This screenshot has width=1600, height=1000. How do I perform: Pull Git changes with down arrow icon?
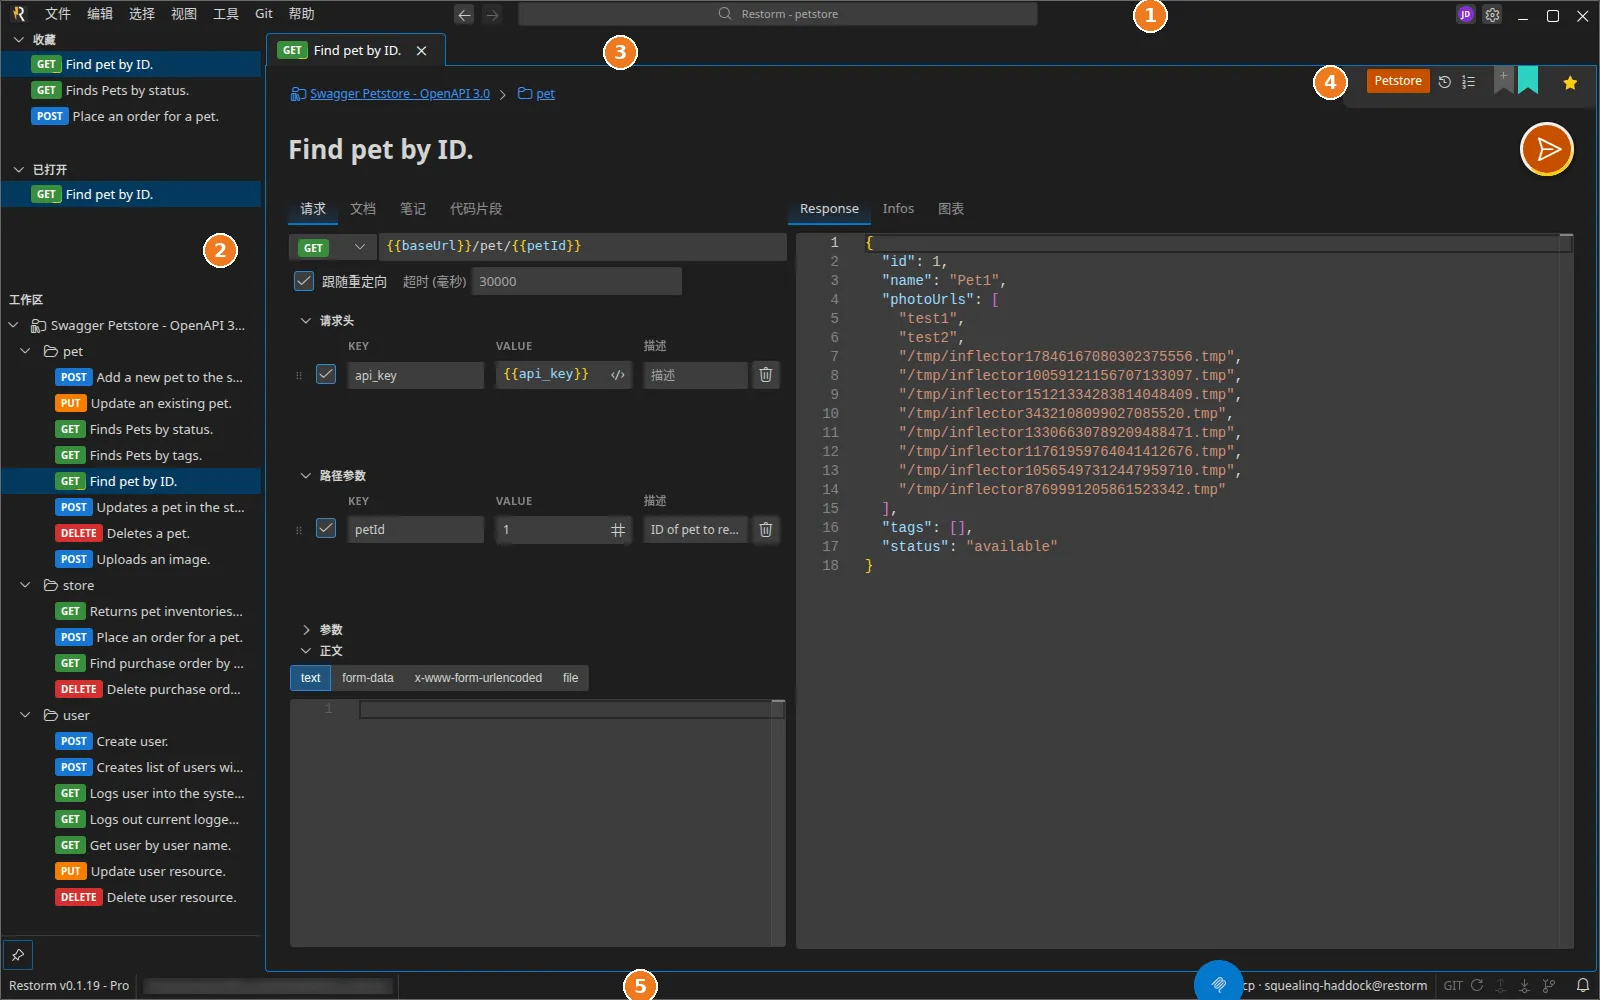pyautogui.click(x=1524, y=985)
